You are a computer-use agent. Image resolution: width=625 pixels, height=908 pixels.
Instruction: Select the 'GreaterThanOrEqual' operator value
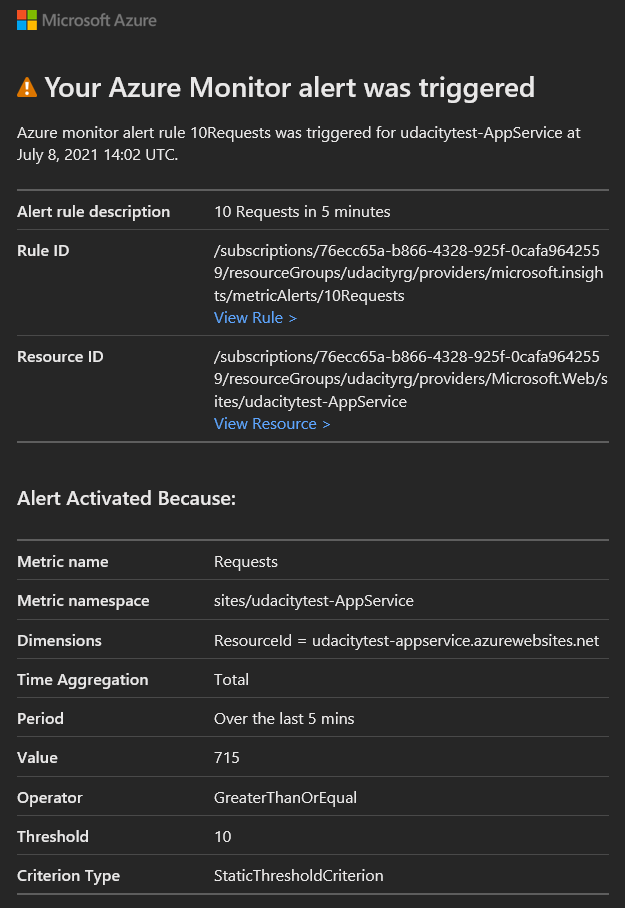(286, 798)
